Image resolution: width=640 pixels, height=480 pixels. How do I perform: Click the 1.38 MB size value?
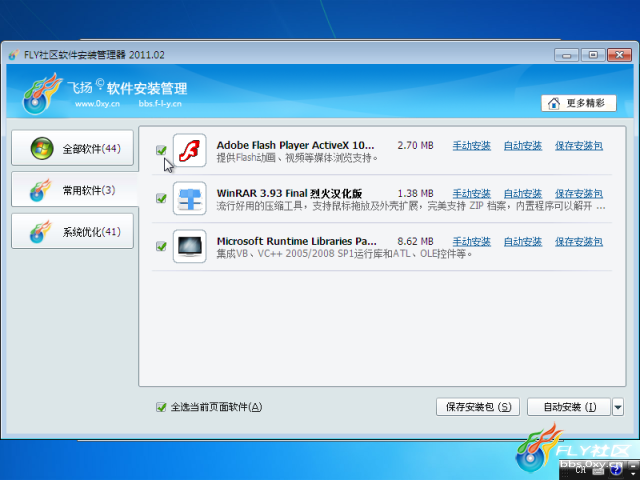[416, 193]
